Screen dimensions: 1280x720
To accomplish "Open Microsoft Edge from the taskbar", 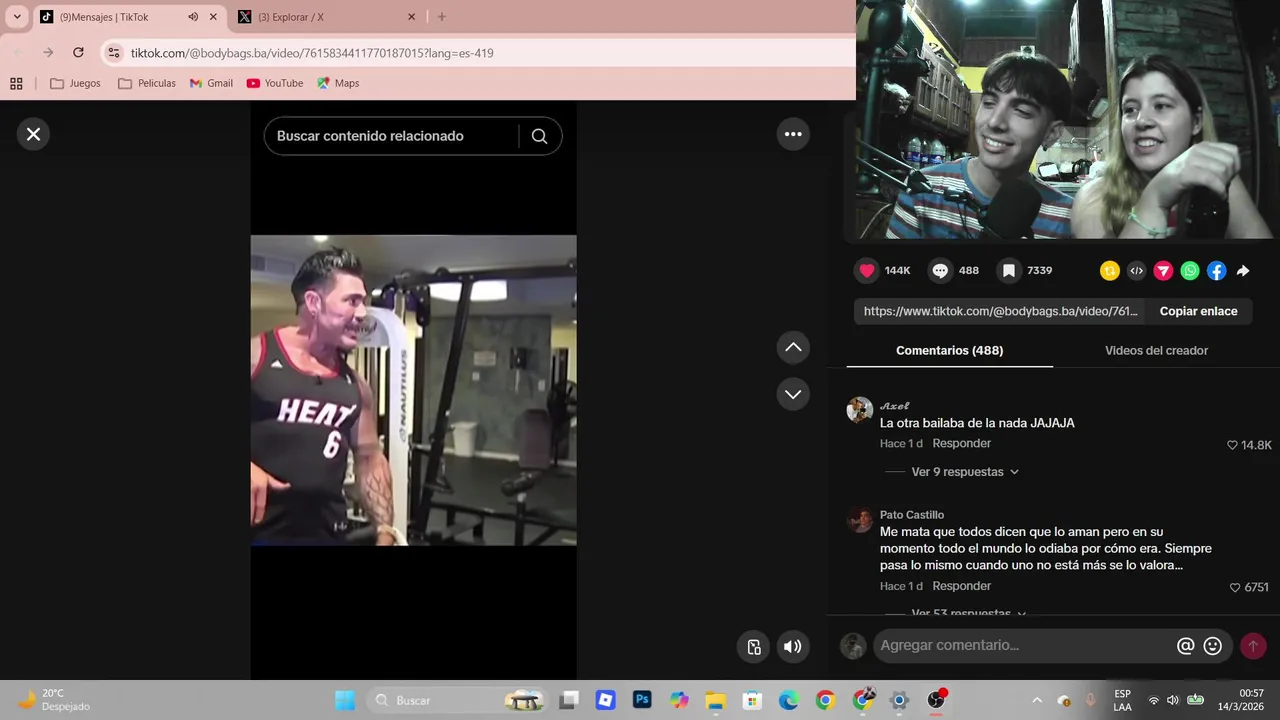I will [789, 700].
